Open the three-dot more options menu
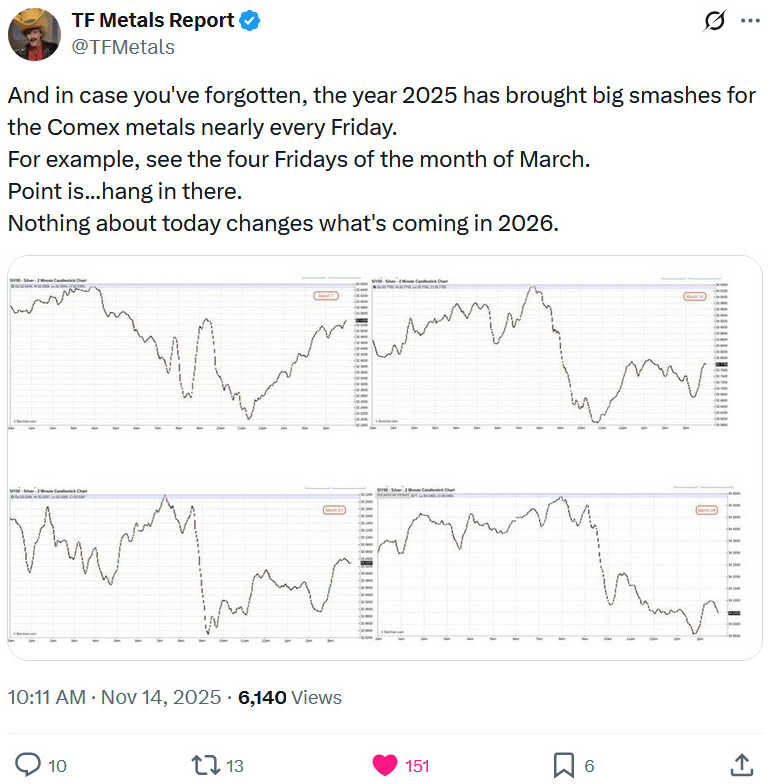 pos(750,21)
